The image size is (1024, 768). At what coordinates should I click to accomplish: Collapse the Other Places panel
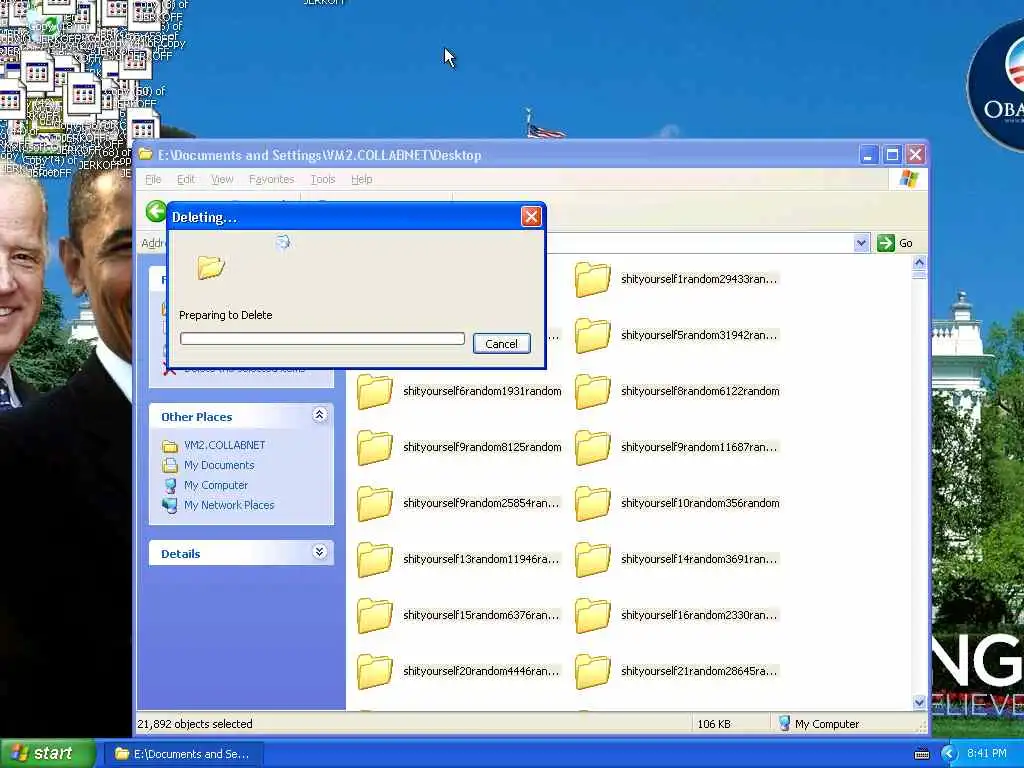319,415
